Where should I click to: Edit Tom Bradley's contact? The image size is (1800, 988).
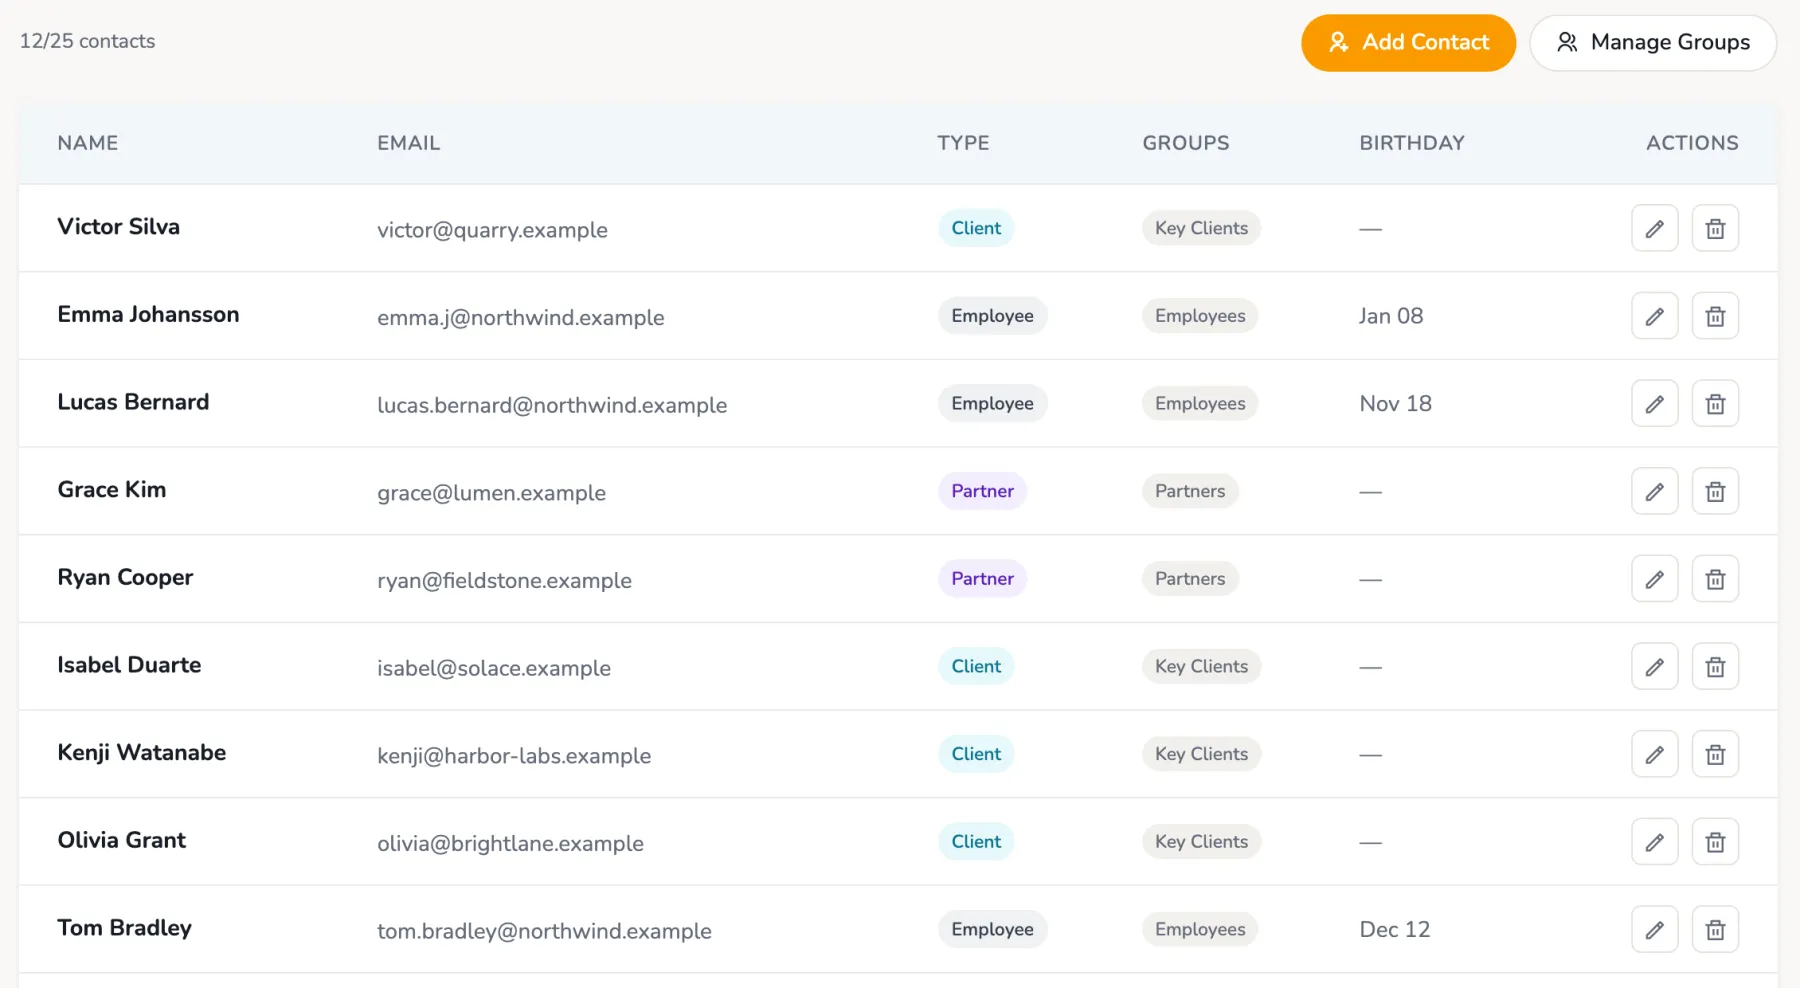pyautogui.click(x=1655, y=930)
